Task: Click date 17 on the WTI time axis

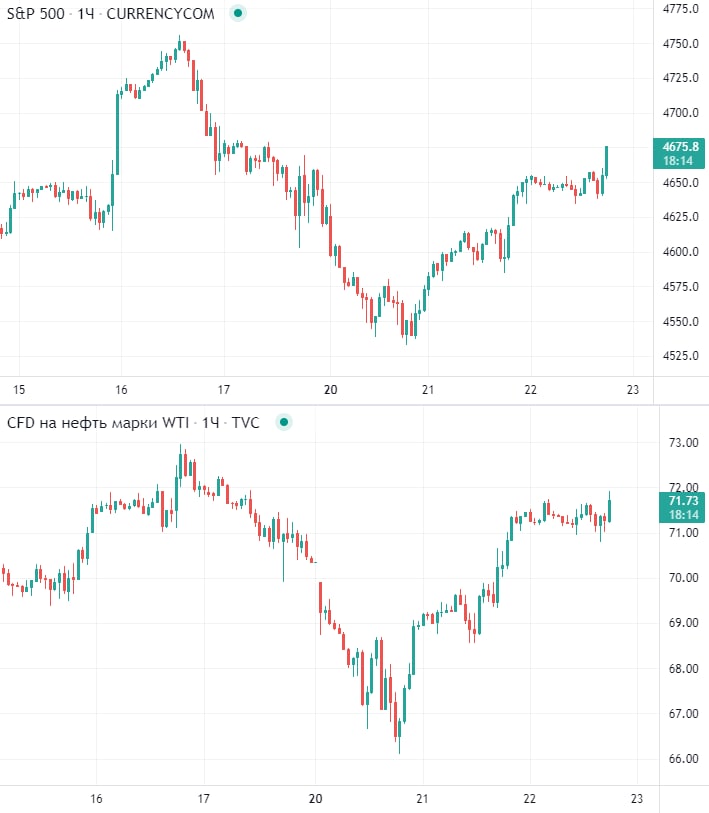Action: click(203, 798)
